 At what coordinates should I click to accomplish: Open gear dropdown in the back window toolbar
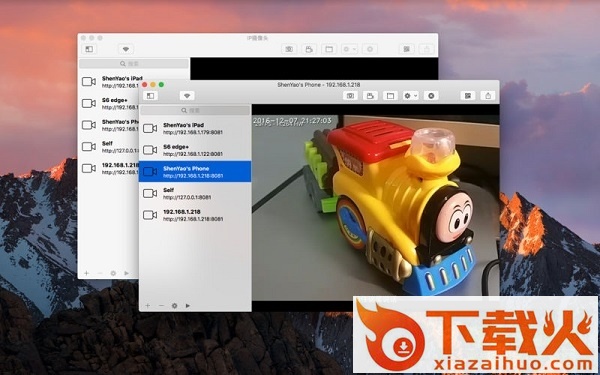[x=349, y=49]
